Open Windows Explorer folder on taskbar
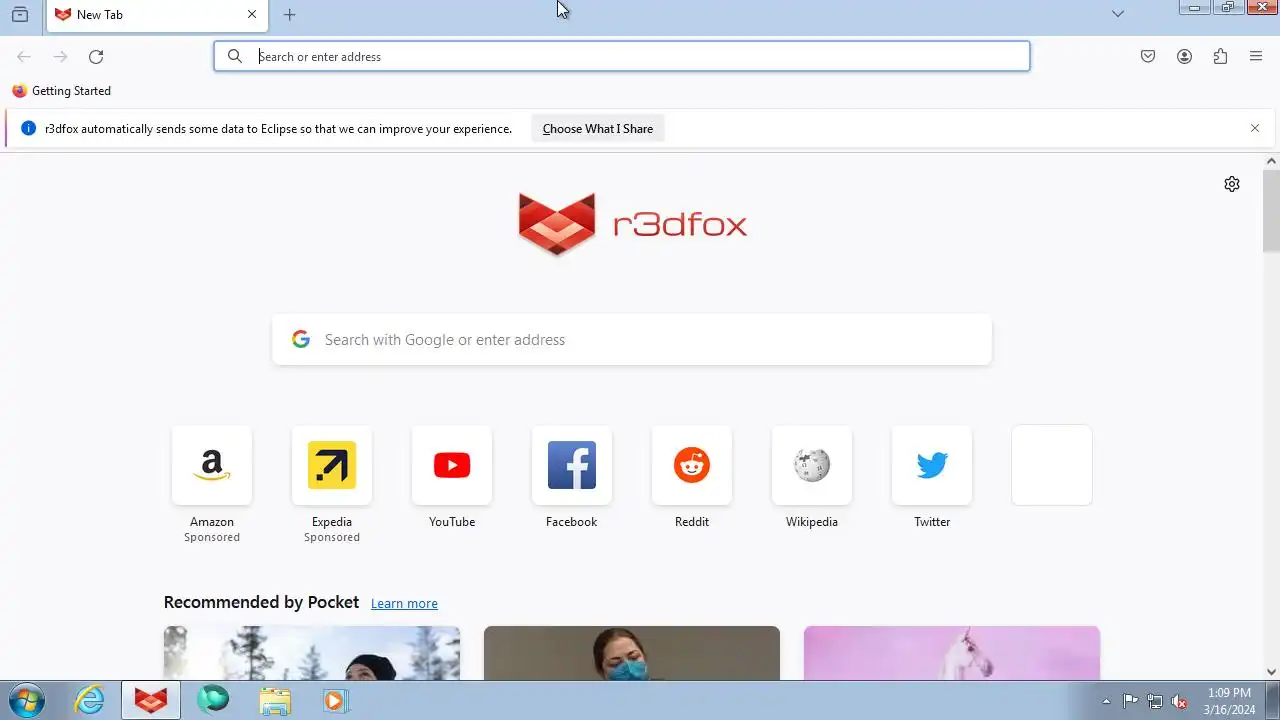 [x=274, y=700]
